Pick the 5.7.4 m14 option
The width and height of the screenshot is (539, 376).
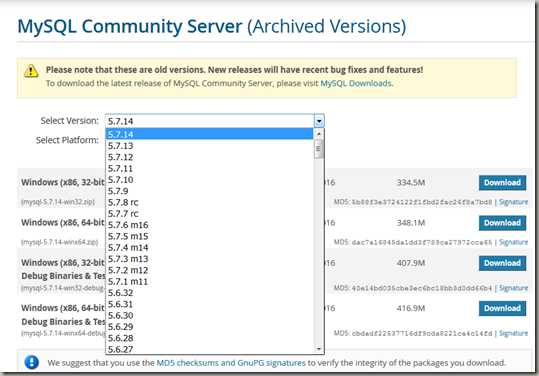pyautogui.click(x=209, y=248)
